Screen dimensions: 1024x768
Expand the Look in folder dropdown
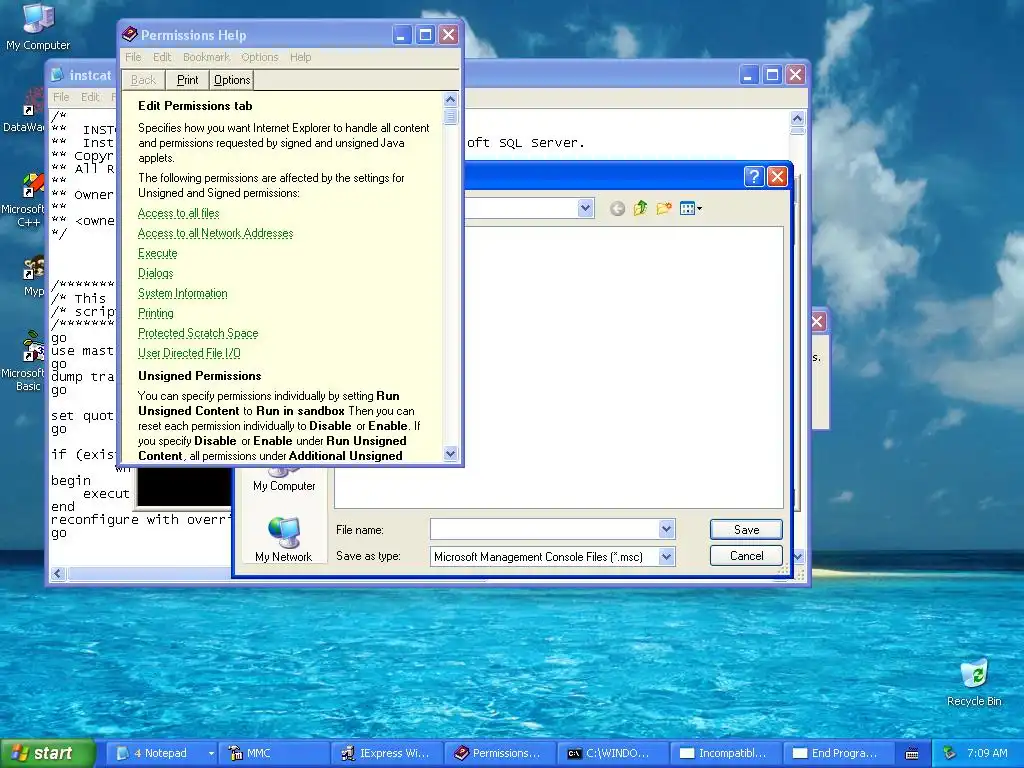point(585,208)
